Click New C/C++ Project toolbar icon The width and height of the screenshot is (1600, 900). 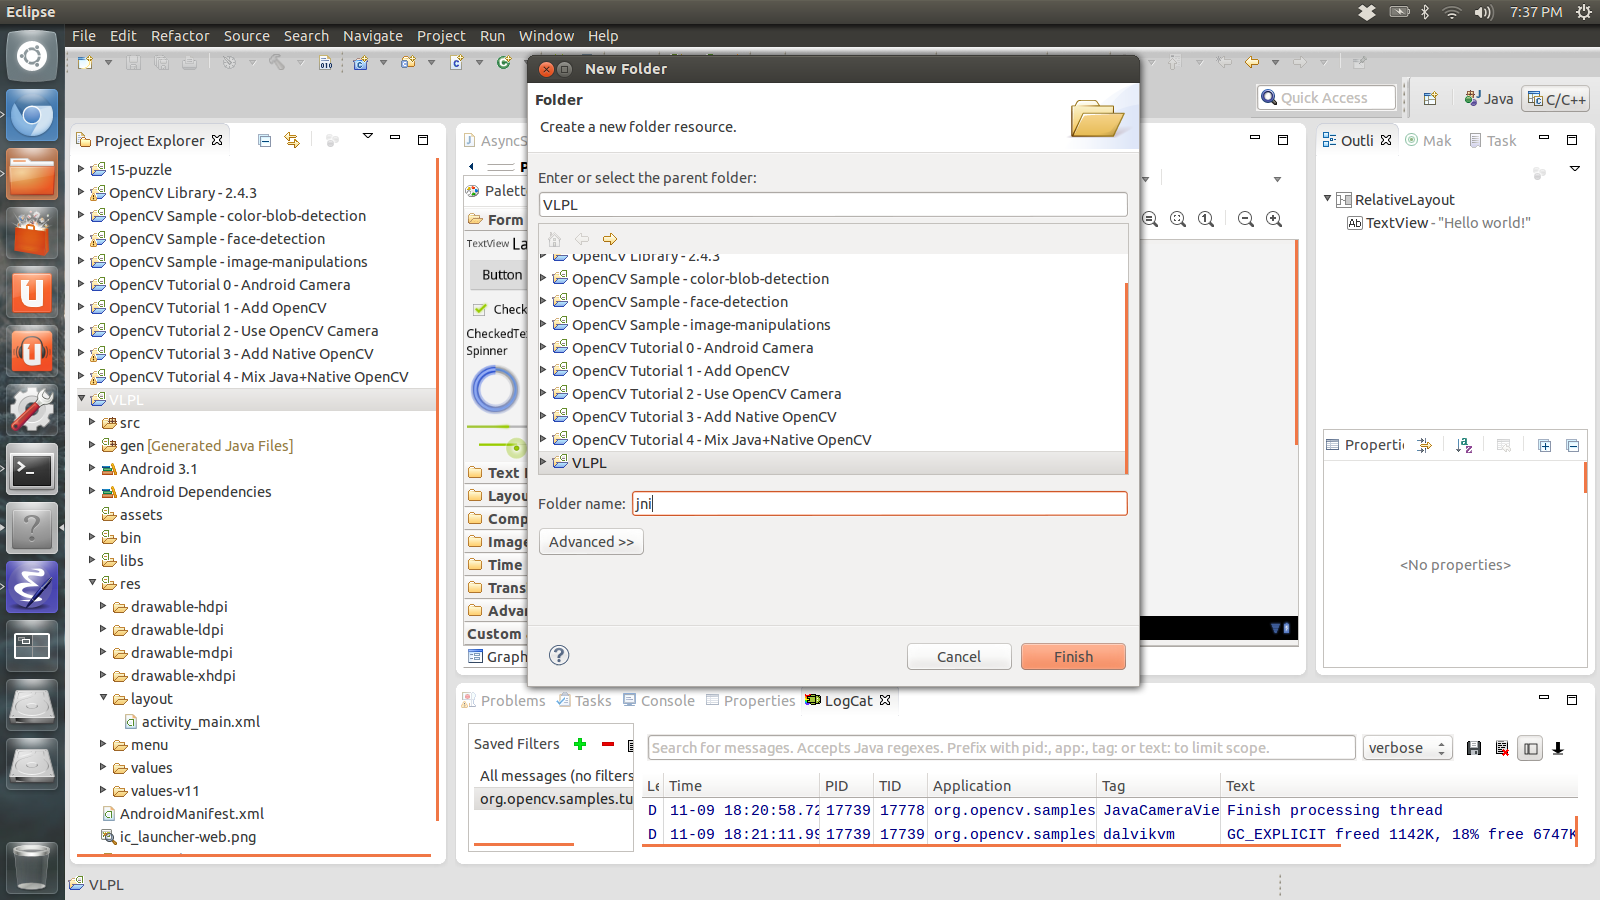(x=360, y=62)
